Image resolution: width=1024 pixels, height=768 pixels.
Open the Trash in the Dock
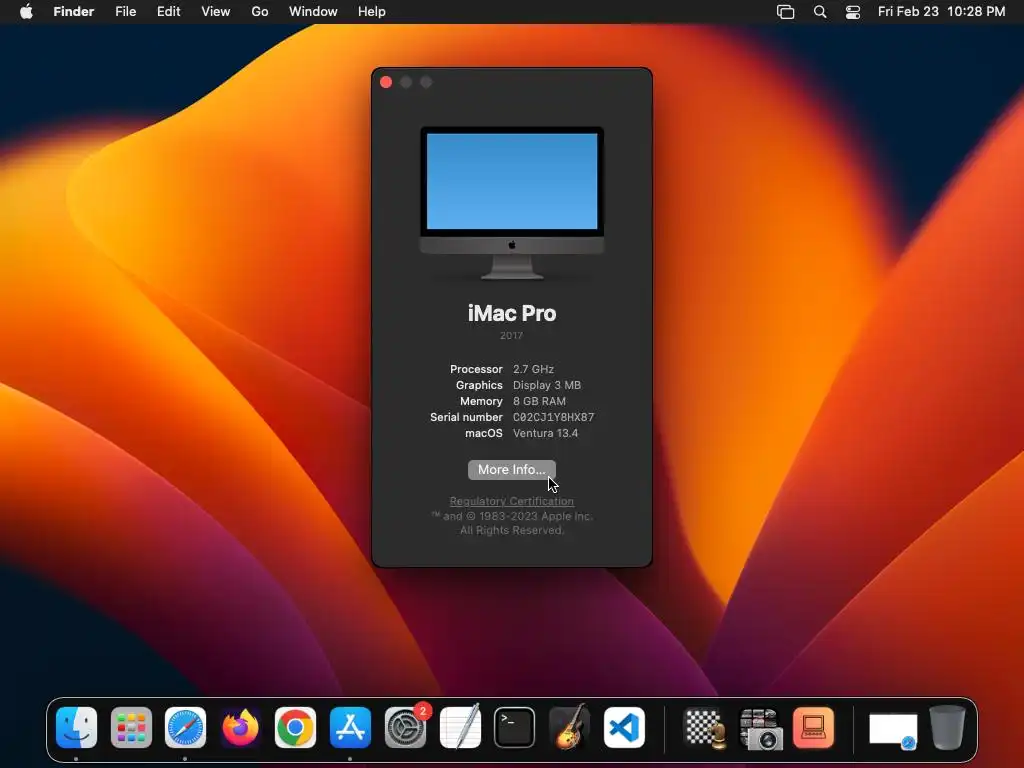(948, 728)
